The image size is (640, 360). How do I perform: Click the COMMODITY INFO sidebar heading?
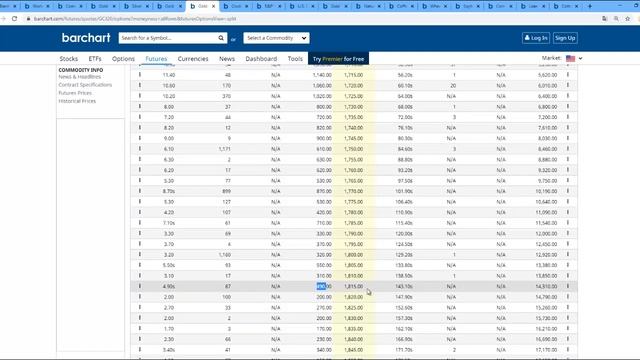pyautogui.click(x=81, y=70)
